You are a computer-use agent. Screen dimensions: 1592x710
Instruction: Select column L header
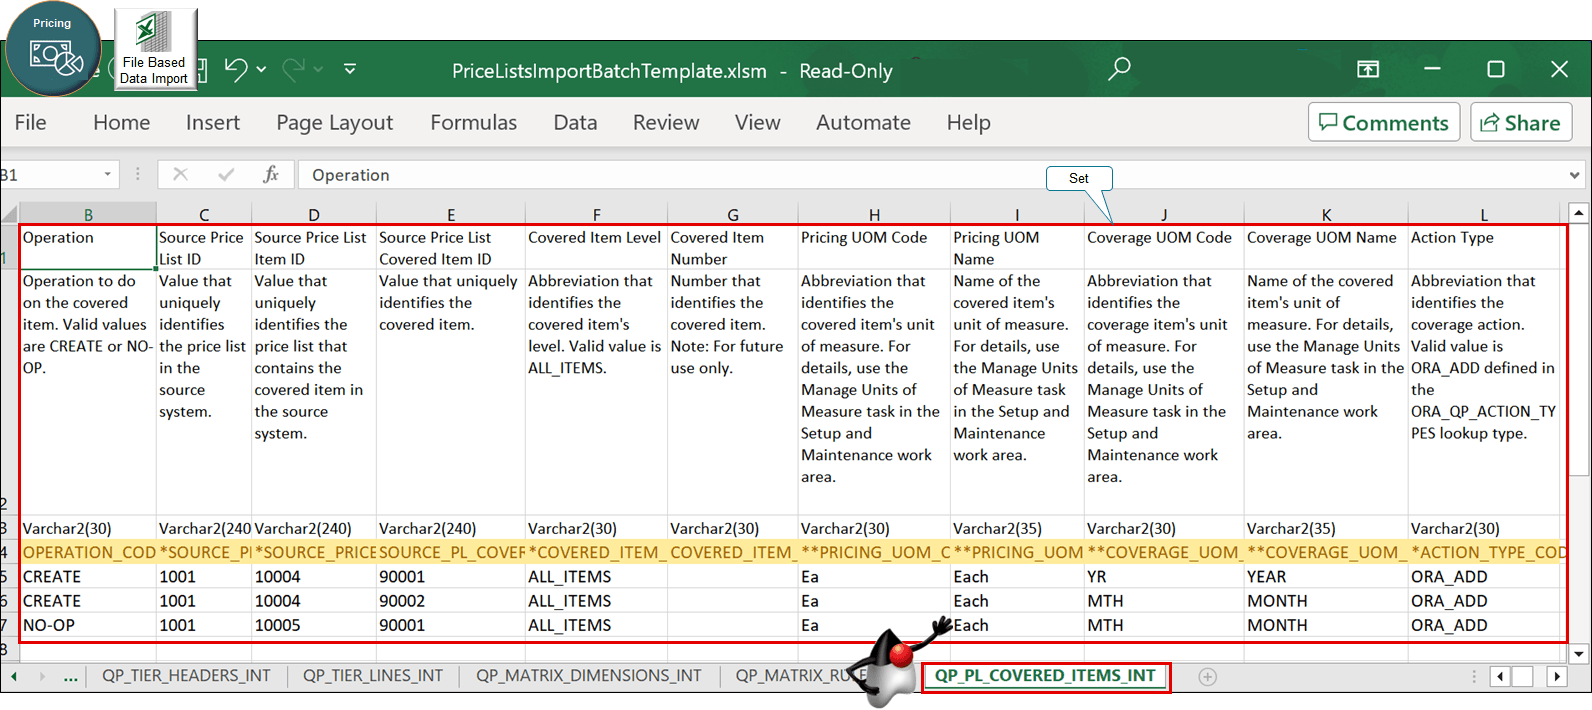1484,214
